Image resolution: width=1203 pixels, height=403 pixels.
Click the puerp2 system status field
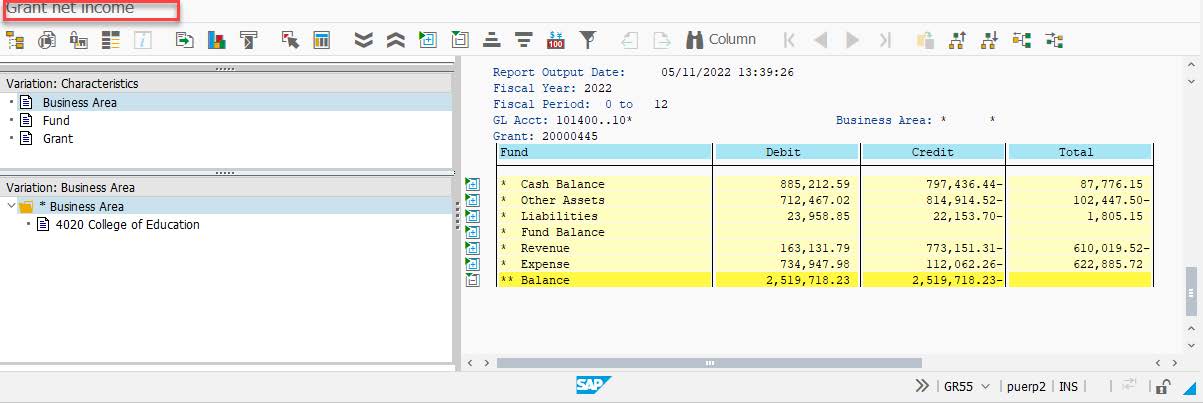point(1026,386)
